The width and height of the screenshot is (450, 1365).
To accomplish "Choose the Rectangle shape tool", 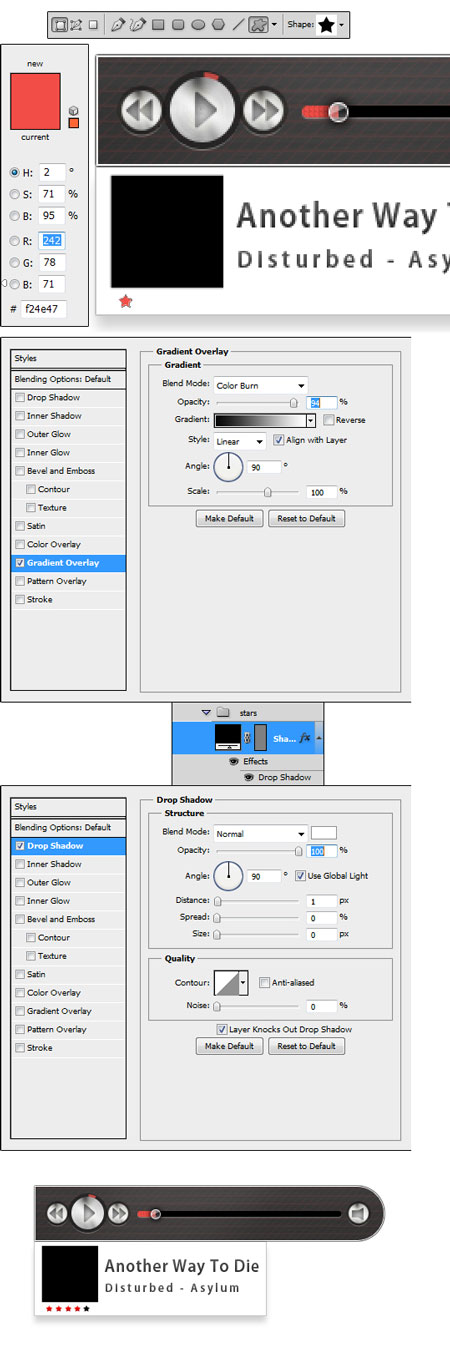I will tap(158, 23).
